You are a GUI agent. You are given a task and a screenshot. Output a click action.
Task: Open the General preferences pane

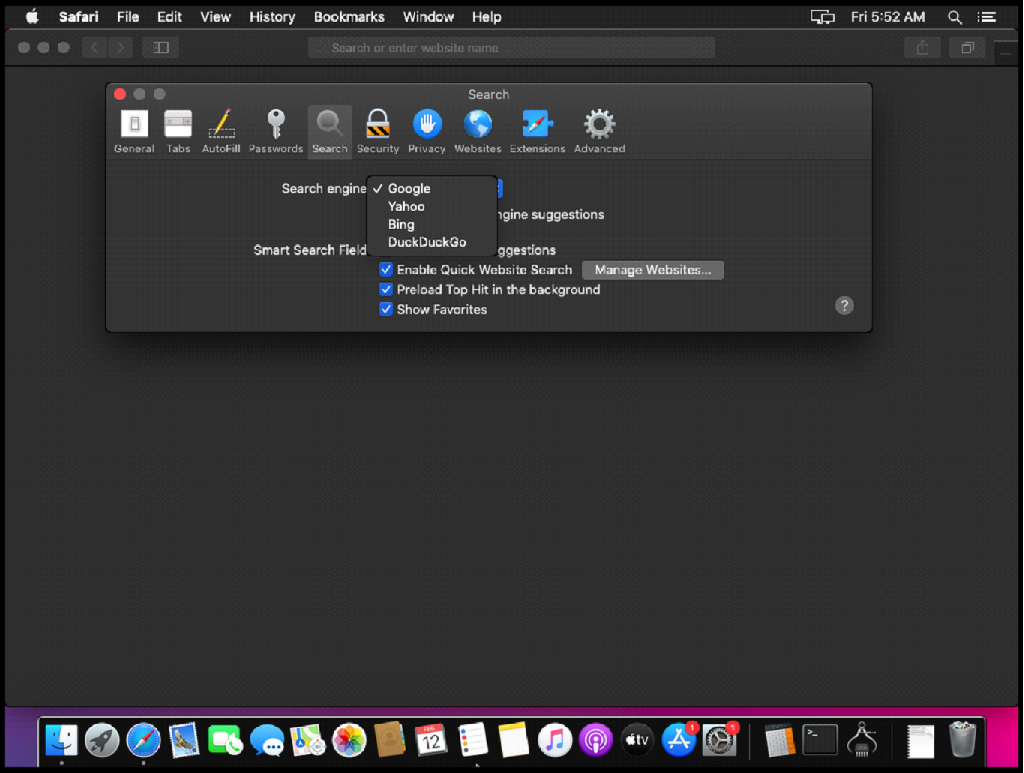(134, 132)
